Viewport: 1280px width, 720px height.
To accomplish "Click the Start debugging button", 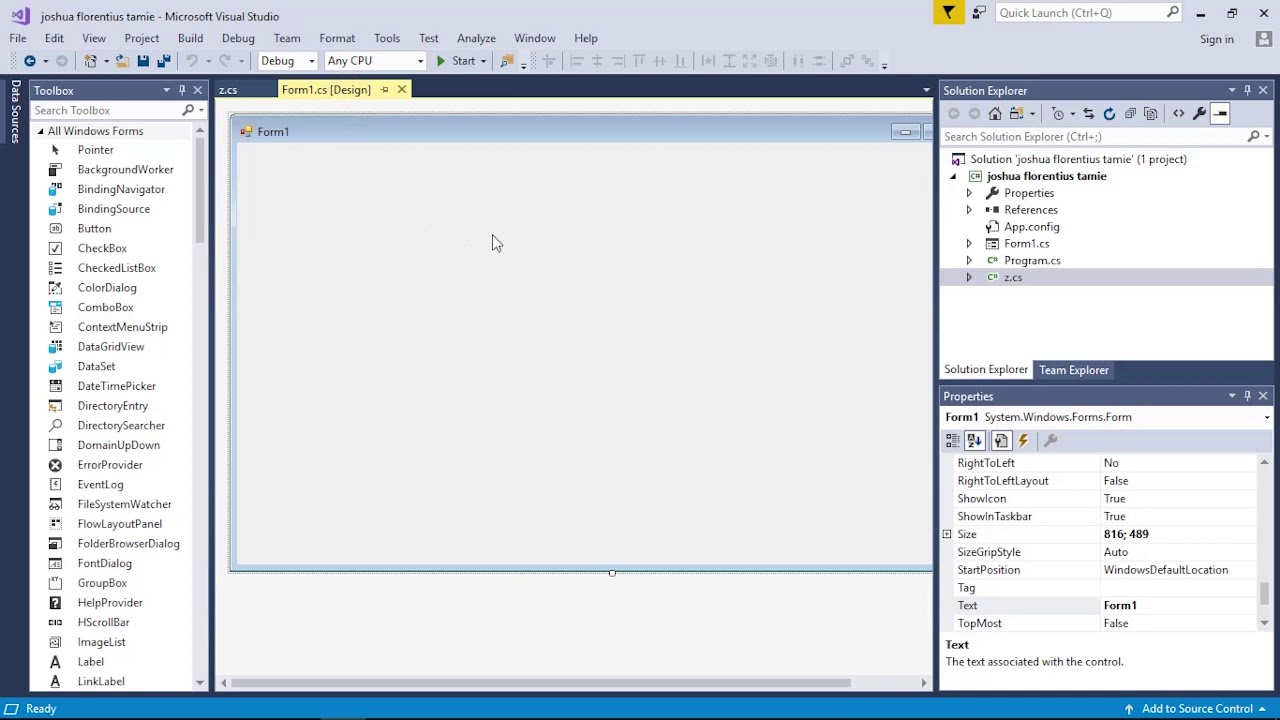I will 455,61.
